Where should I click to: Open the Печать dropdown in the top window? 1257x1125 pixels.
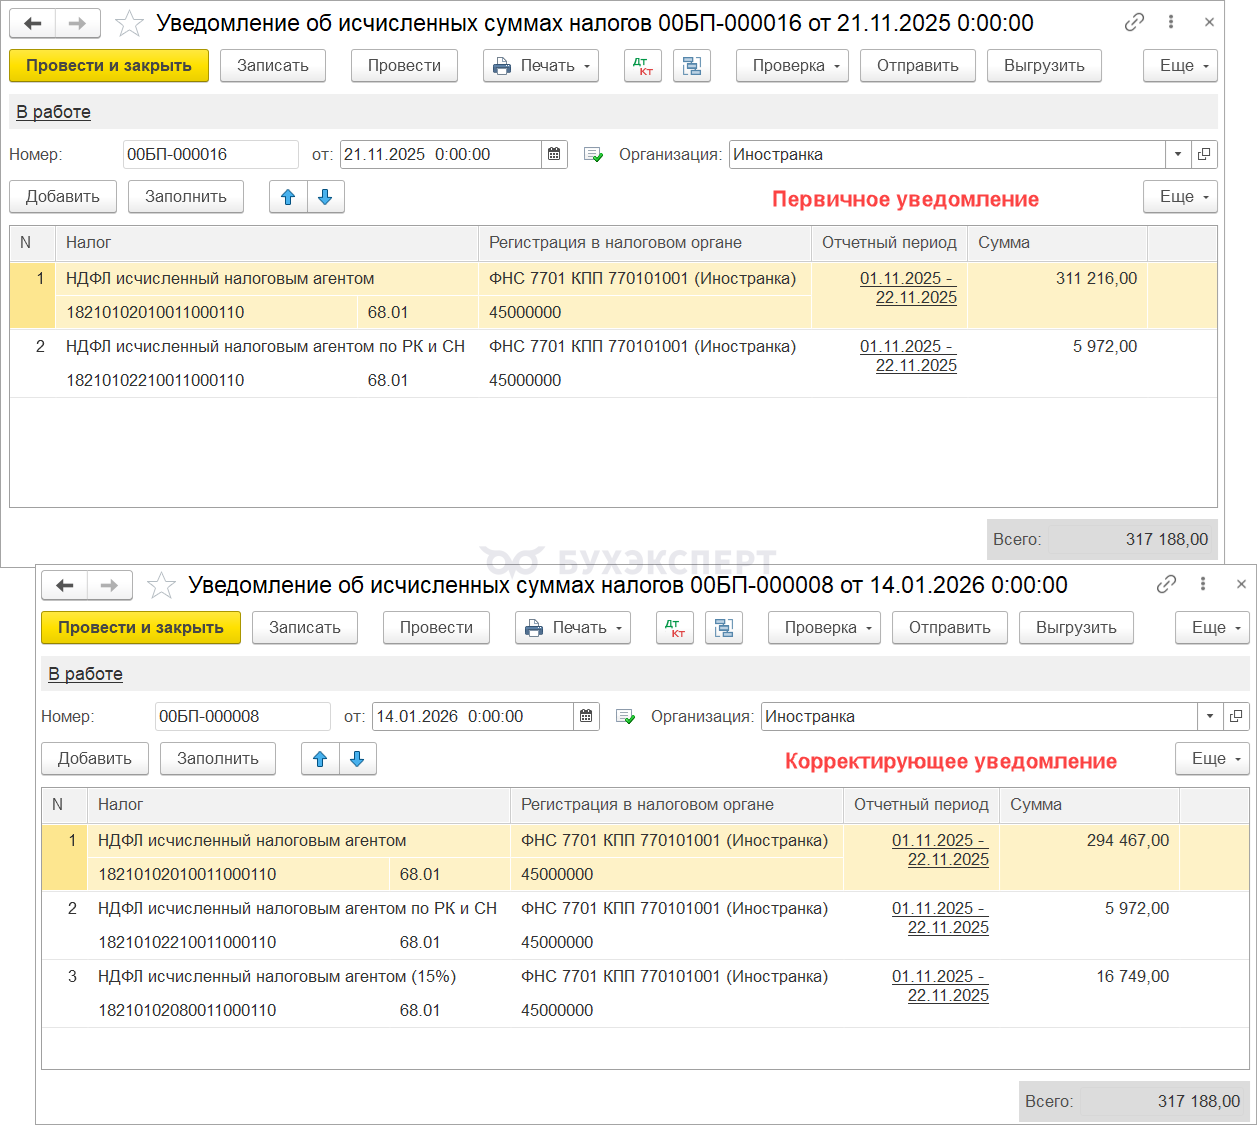540,66
